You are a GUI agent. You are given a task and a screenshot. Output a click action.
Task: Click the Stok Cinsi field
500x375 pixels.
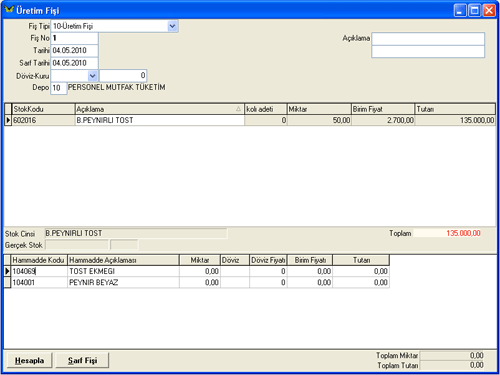click(x=136, y=233)
